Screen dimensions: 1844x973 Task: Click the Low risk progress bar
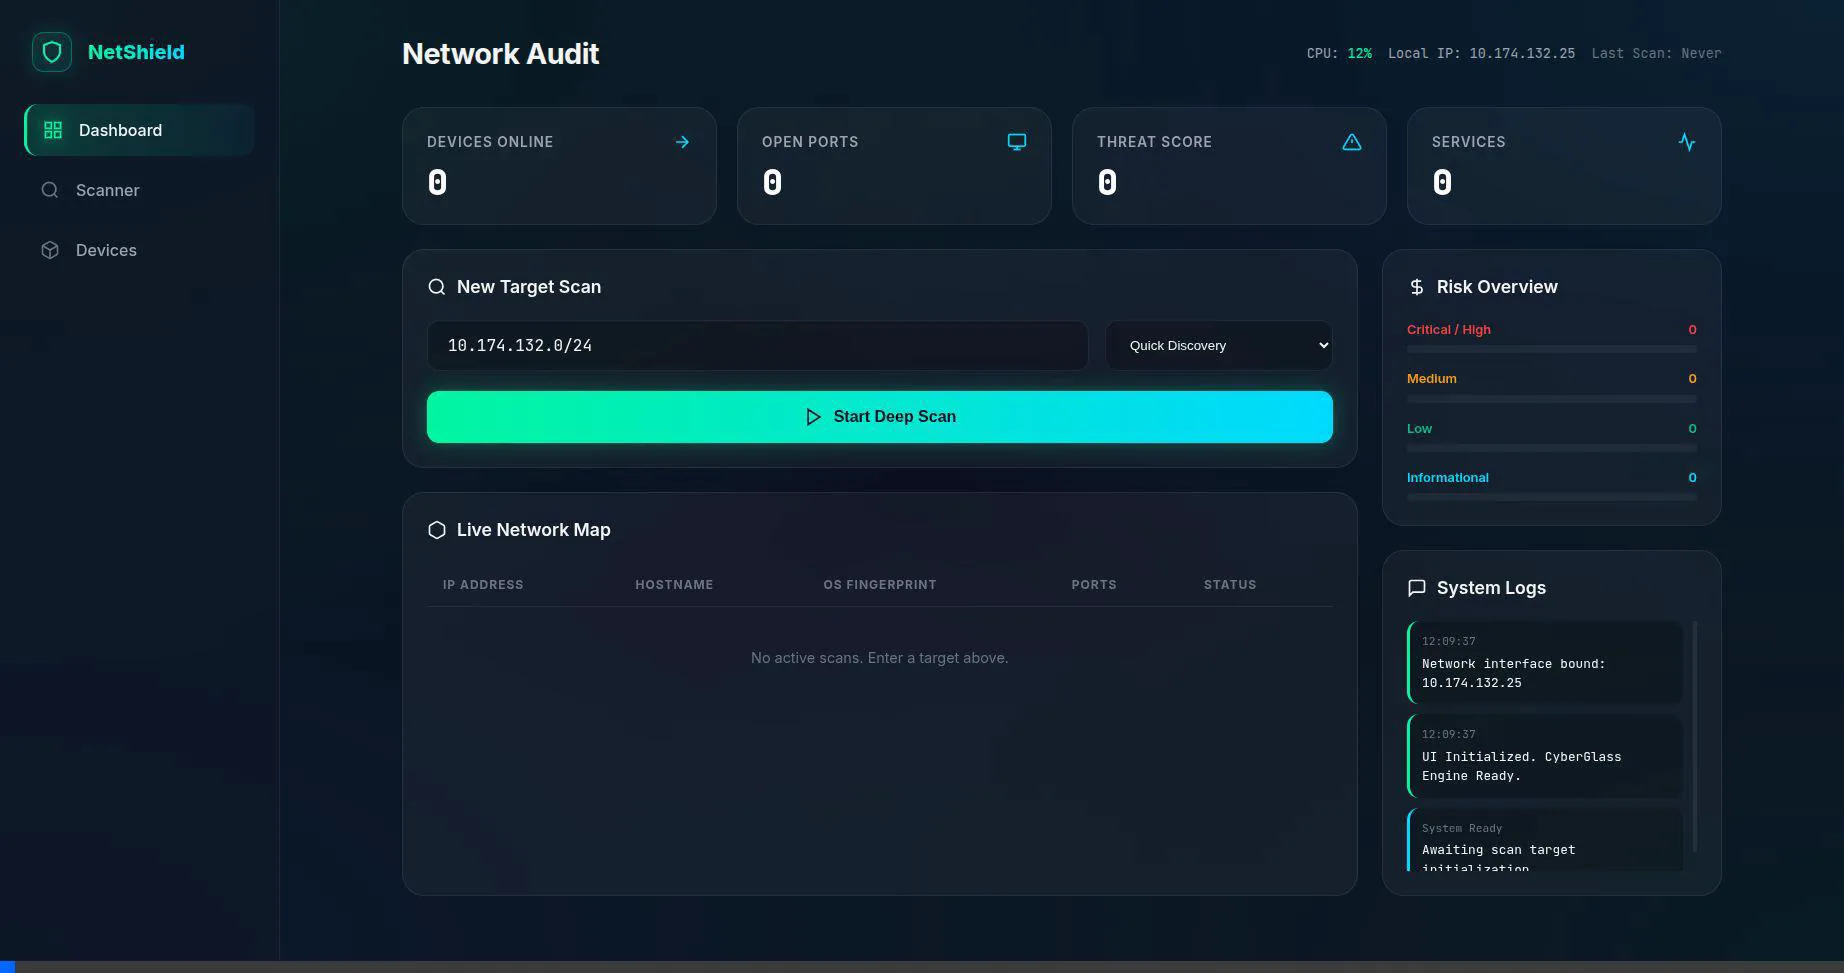1552,448
